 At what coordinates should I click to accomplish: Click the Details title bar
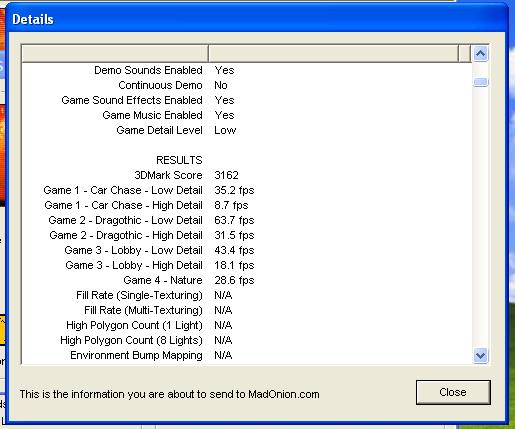(x=257, y=19)
